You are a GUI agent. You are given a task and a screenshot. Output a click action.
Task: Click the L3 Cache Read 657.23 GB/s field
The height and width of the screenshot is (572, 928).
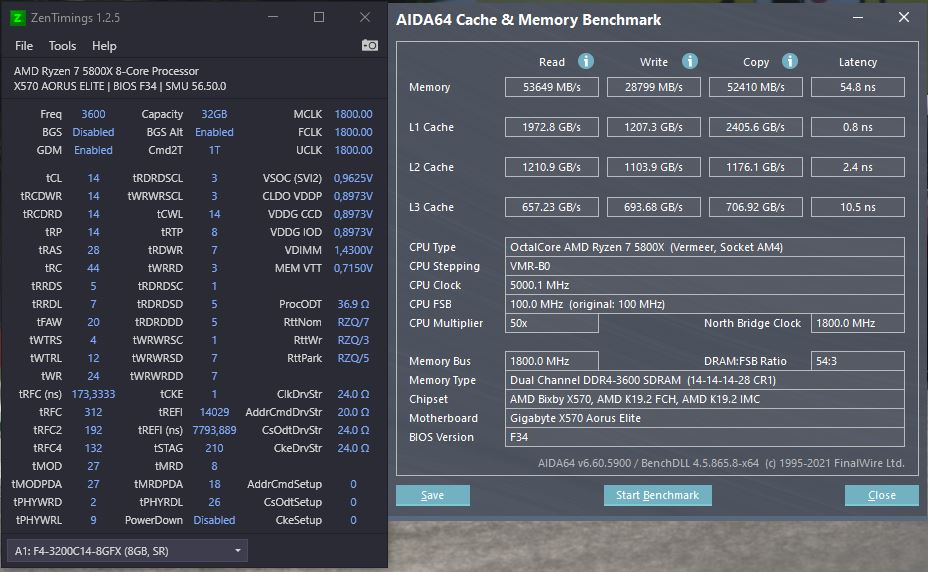tap(552, 207)
